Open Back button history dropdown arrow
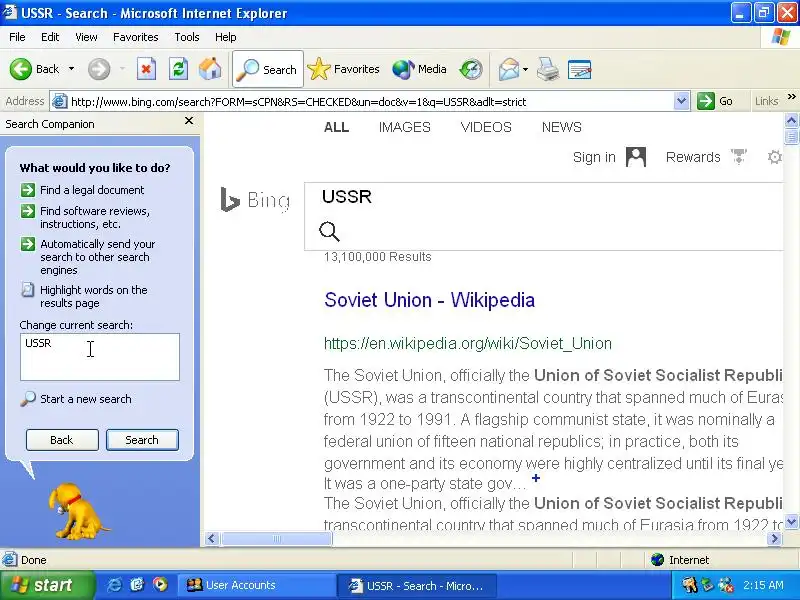The width and height of the screenshot is (800, 600). tap(71, 69)
